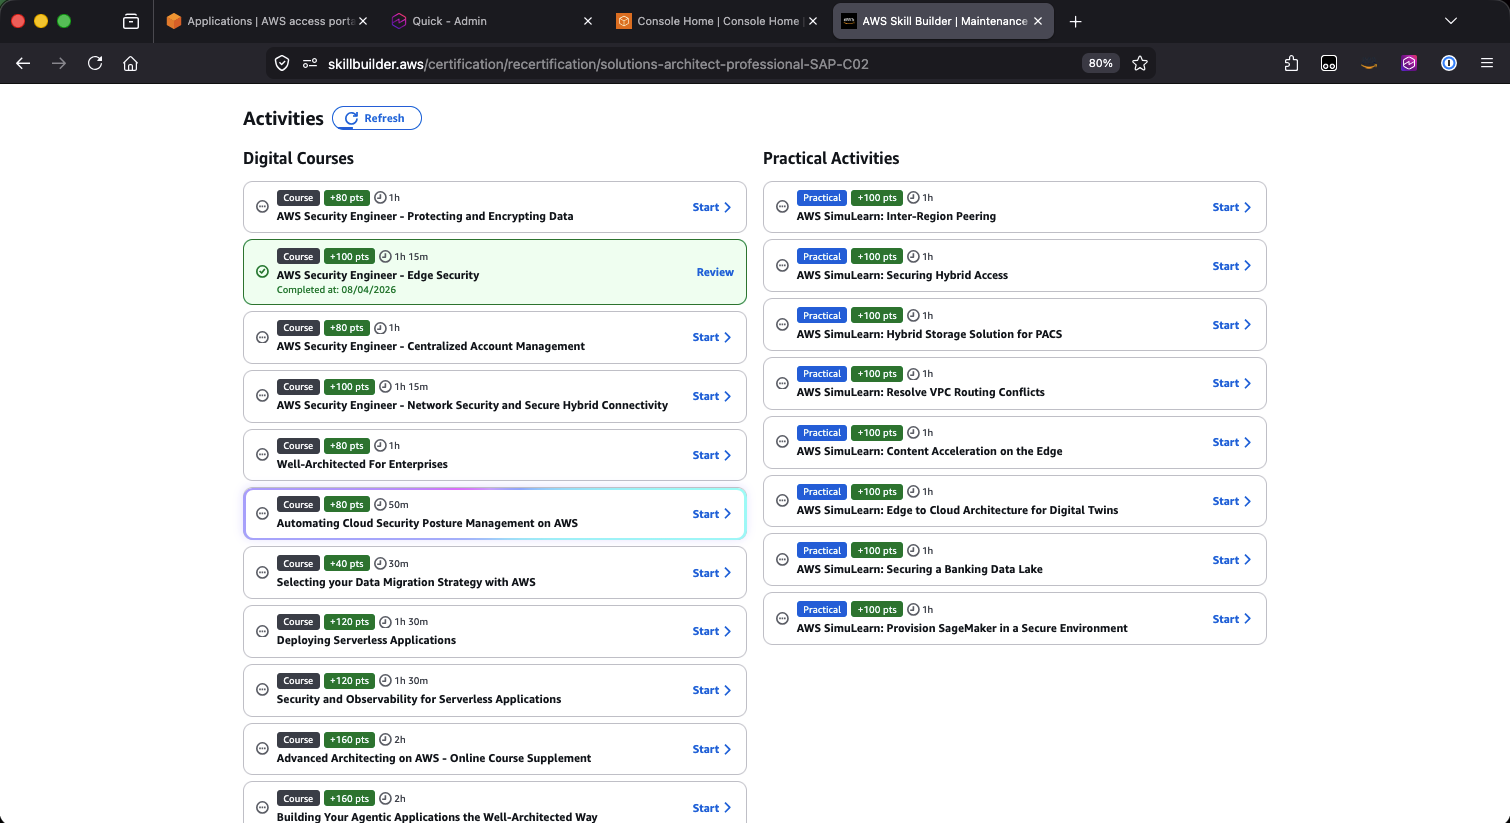Start Well-Architected For Enterprises course
Screen dimensions: 1510x823
click(x=712, y=455)
